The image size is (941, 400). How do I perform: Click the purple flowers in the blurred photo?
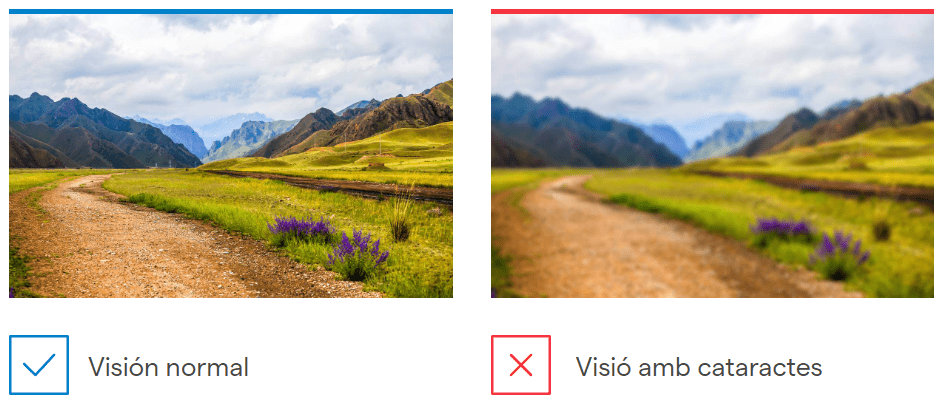click(810, 245)
